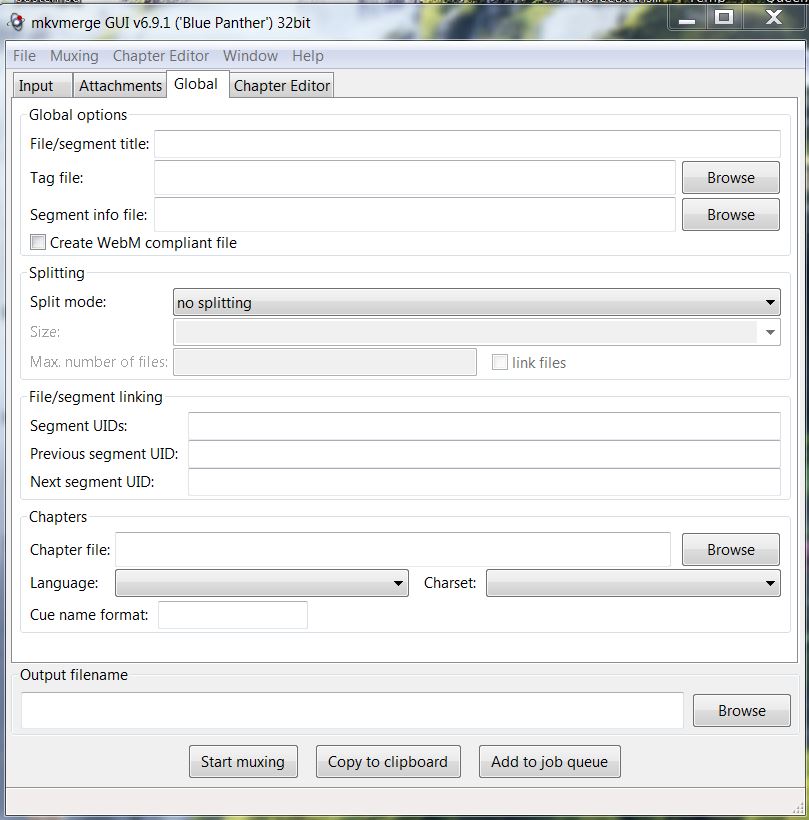
Task: Click the Previous segment UID field
Action: [484, 454]
